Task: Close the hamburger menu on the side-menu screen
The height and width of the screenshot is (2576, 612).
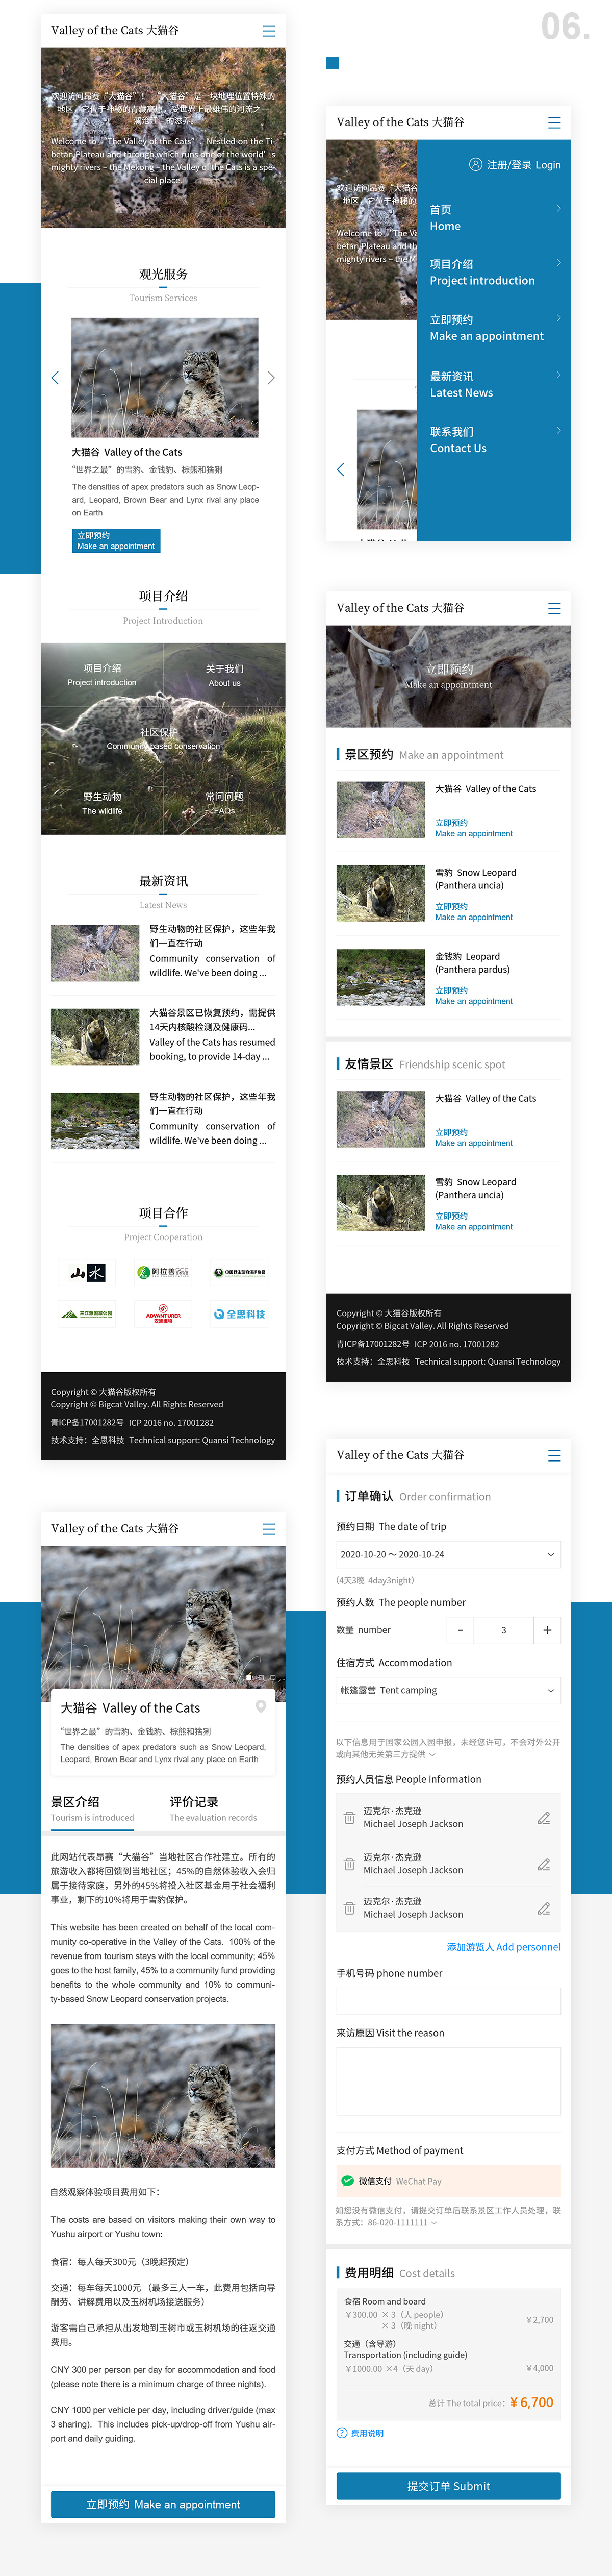Action: pos(554,123)
